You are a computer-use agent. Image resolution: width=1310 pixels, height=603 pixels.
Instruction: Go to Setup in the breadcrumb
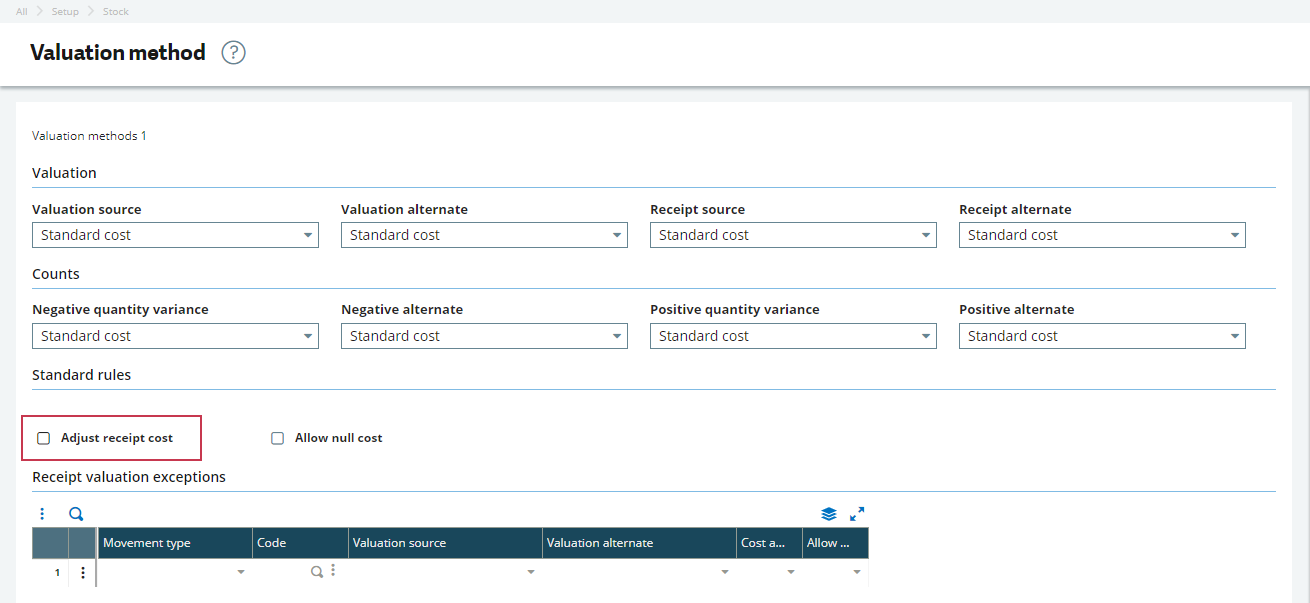pos(65,12)
